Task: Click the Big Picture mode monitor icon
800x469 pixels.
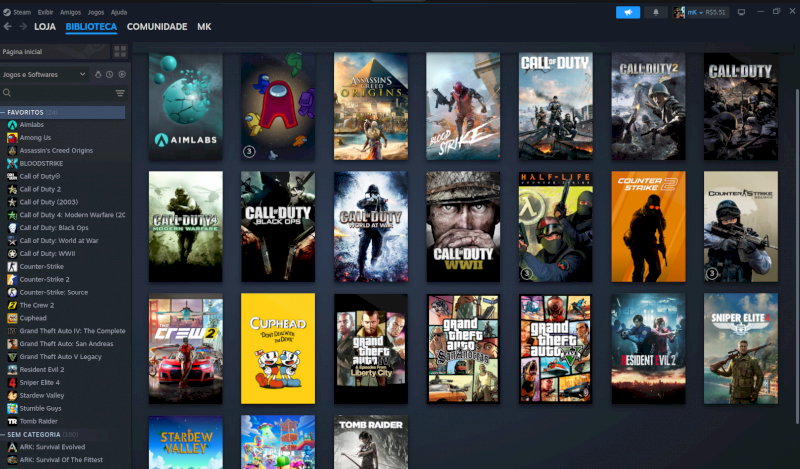Action: click(741, 12)
